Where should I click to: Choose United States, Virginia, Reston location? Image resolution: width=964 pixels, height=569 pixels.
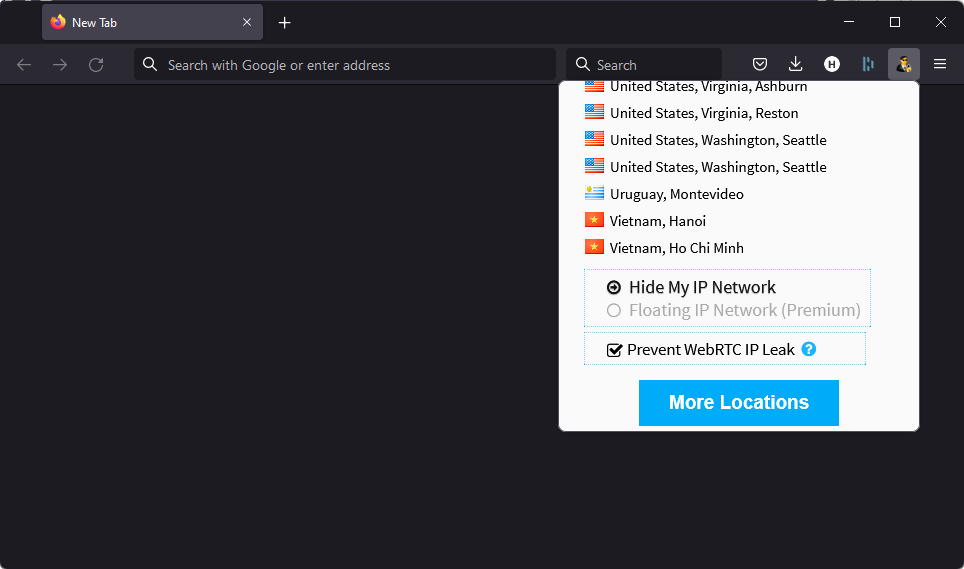pos(692,113)
